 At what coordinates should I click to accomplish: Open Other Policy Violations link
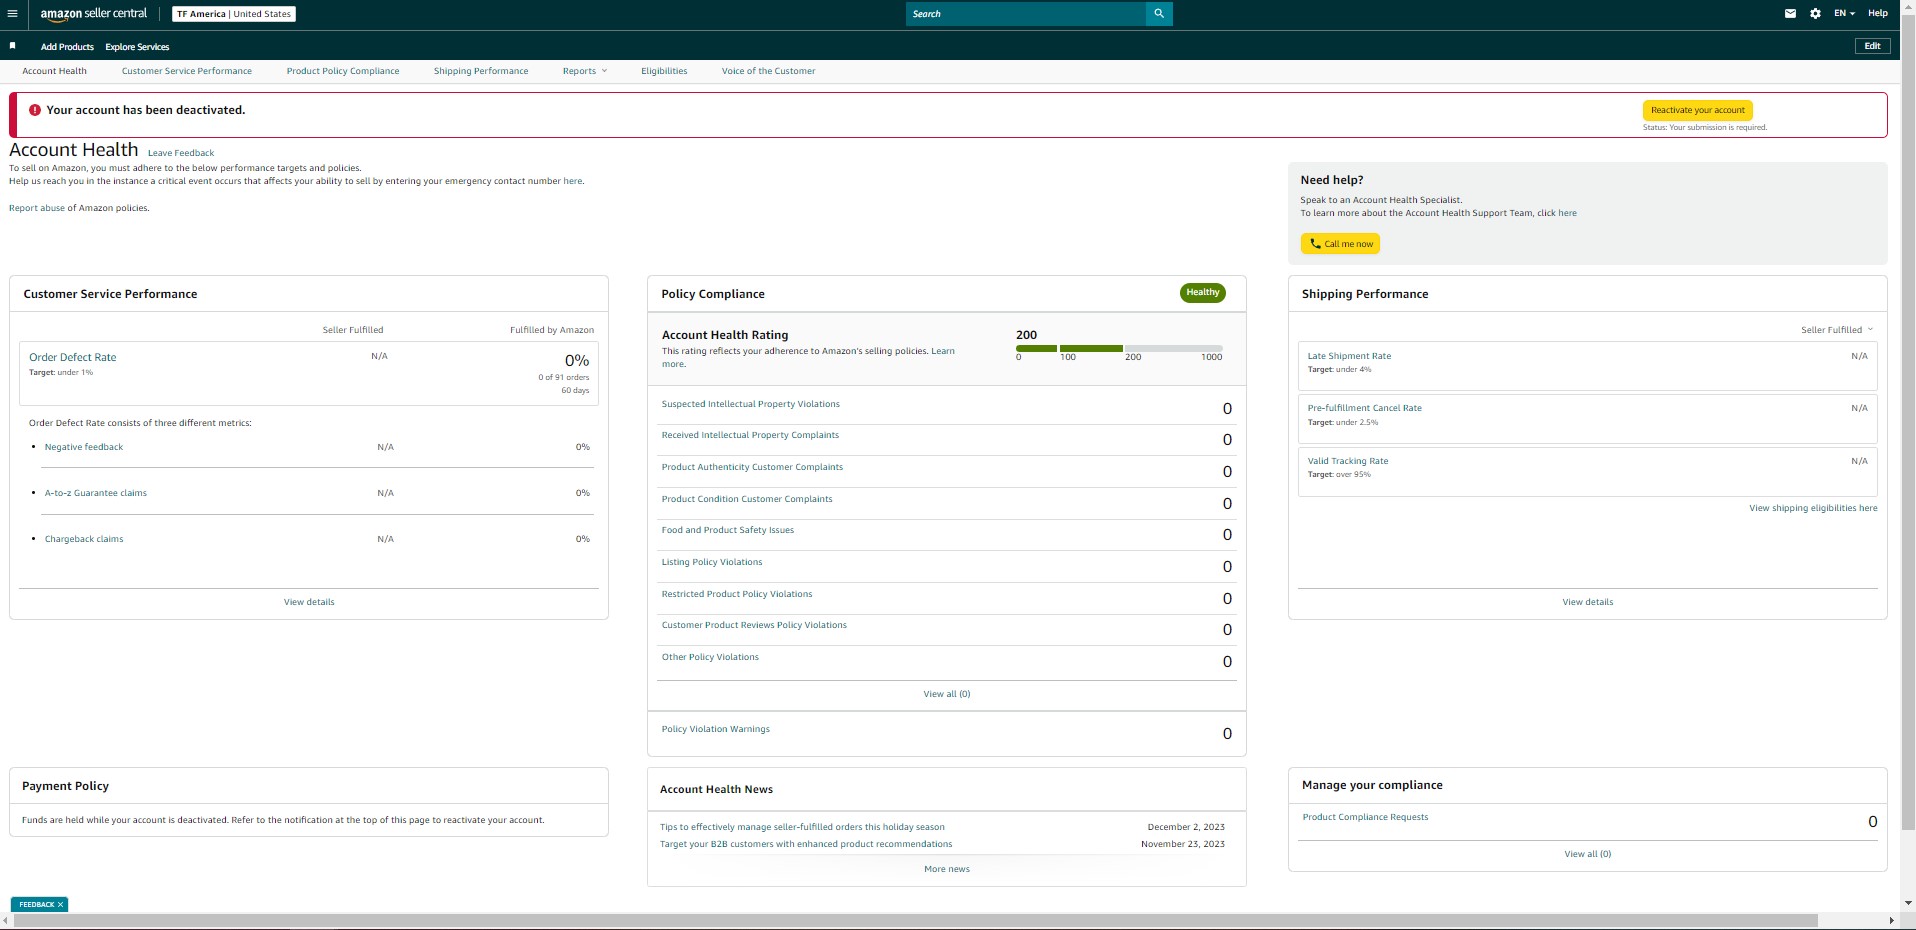[710, 657]
